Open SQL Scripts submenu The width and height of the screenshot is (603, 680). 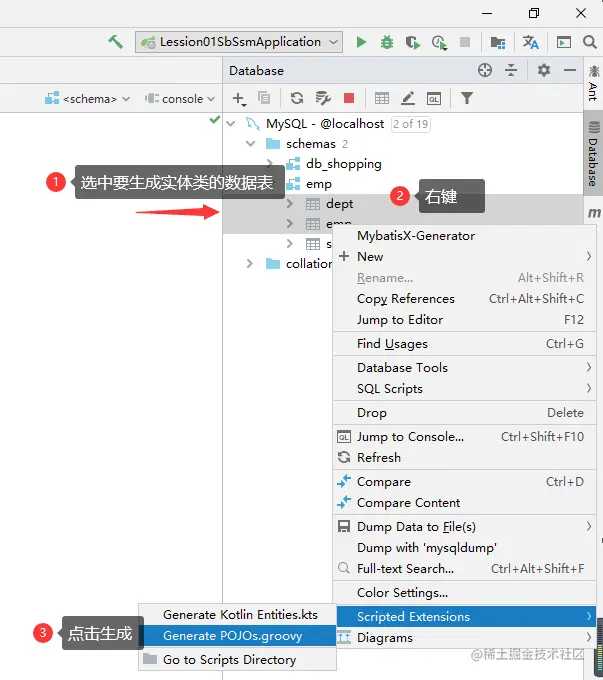pyautogui.click(x=464, y=389)
